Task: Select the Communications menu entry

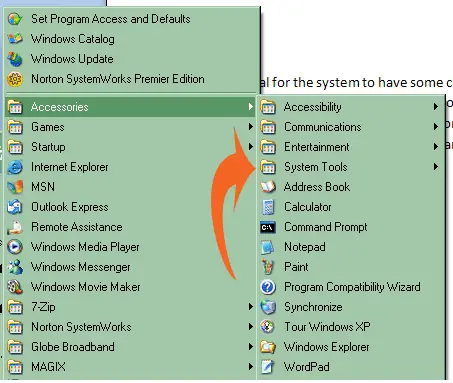Action: click(x=351, y=127)
